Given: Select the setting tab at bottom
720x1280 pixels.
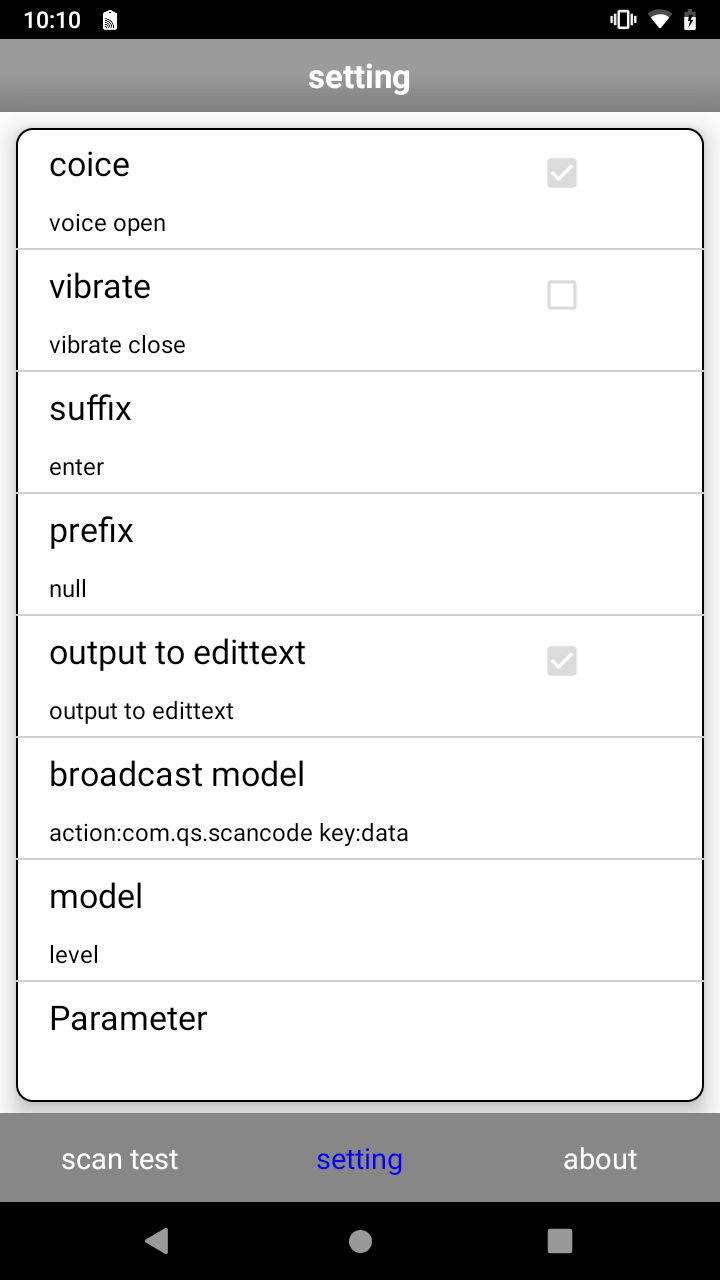Looking at the screenshot, I should click(360, 1159).
